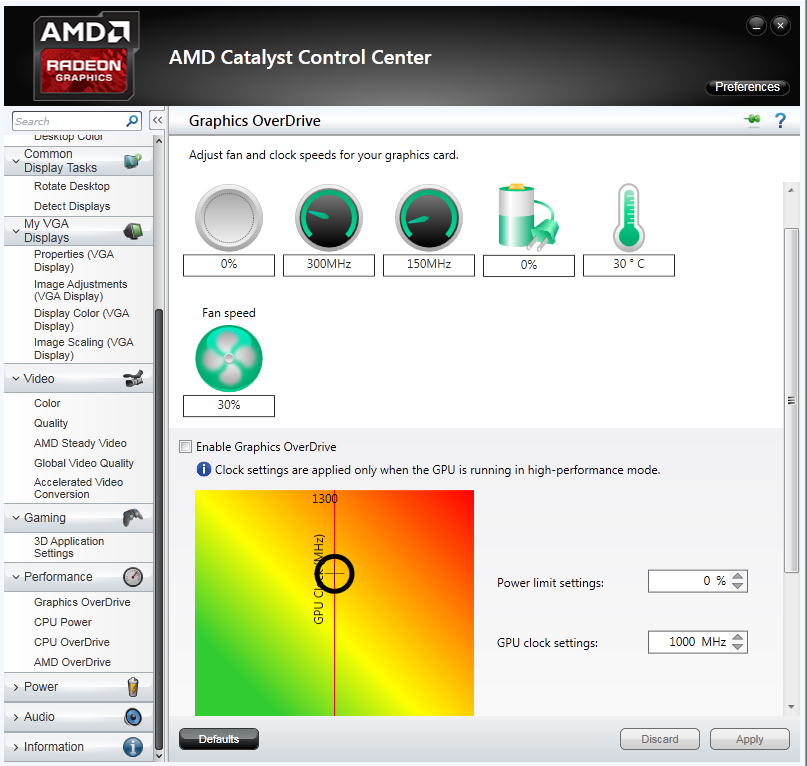Enable Graphics OverDrive checkbox
Viewport: 807px width, 766px height.
point(185,446)
